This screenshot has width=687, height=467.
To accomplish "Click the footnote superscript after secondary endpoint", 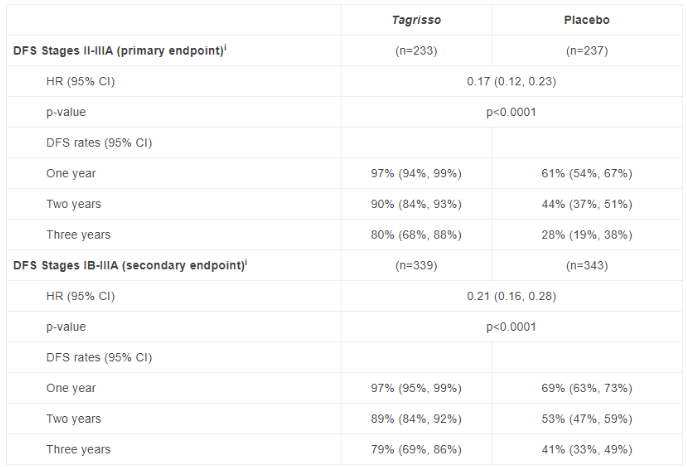I will point(247,262).
